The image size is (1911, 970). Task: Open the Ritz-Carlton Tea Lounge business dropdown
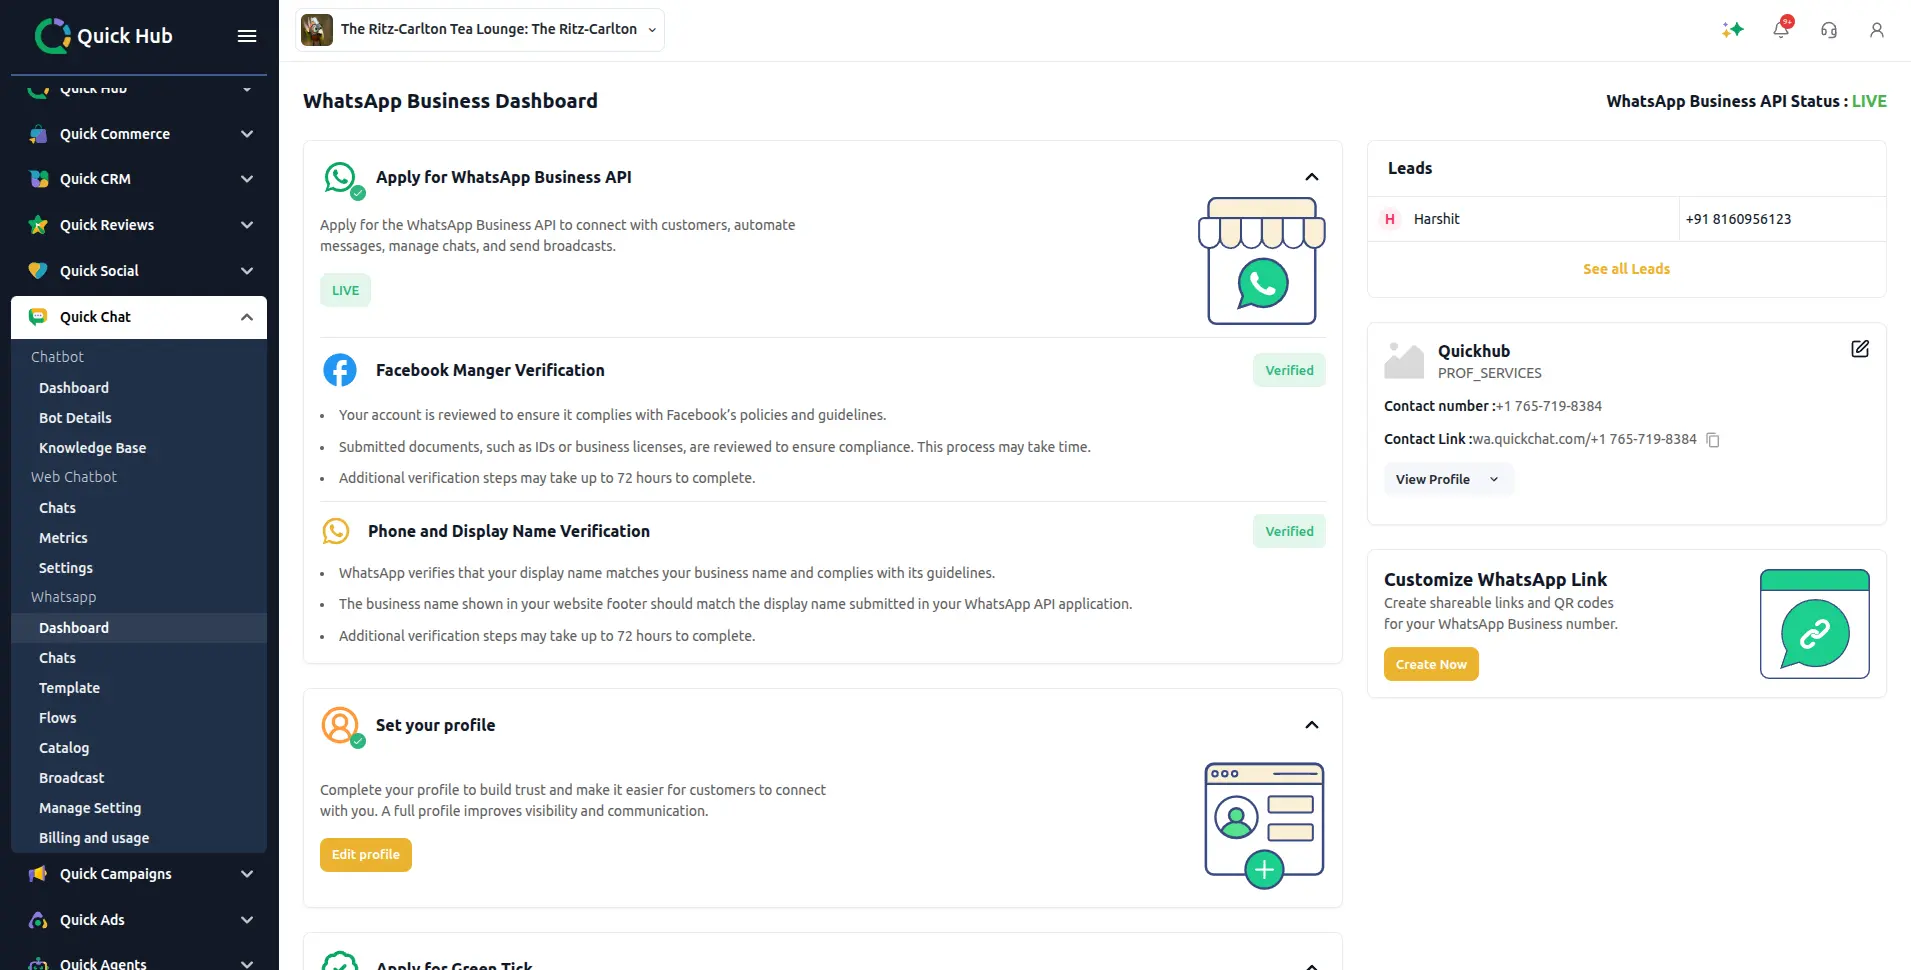(480, 30)
